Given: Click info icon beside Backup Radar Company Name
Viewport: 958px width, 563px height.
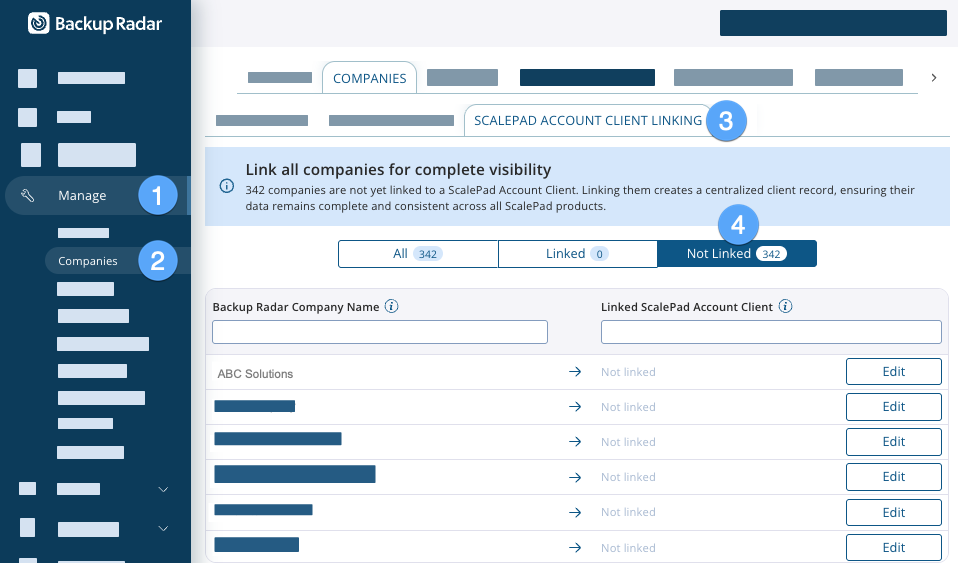Looking at the screenshot, I should click(392, 307).
